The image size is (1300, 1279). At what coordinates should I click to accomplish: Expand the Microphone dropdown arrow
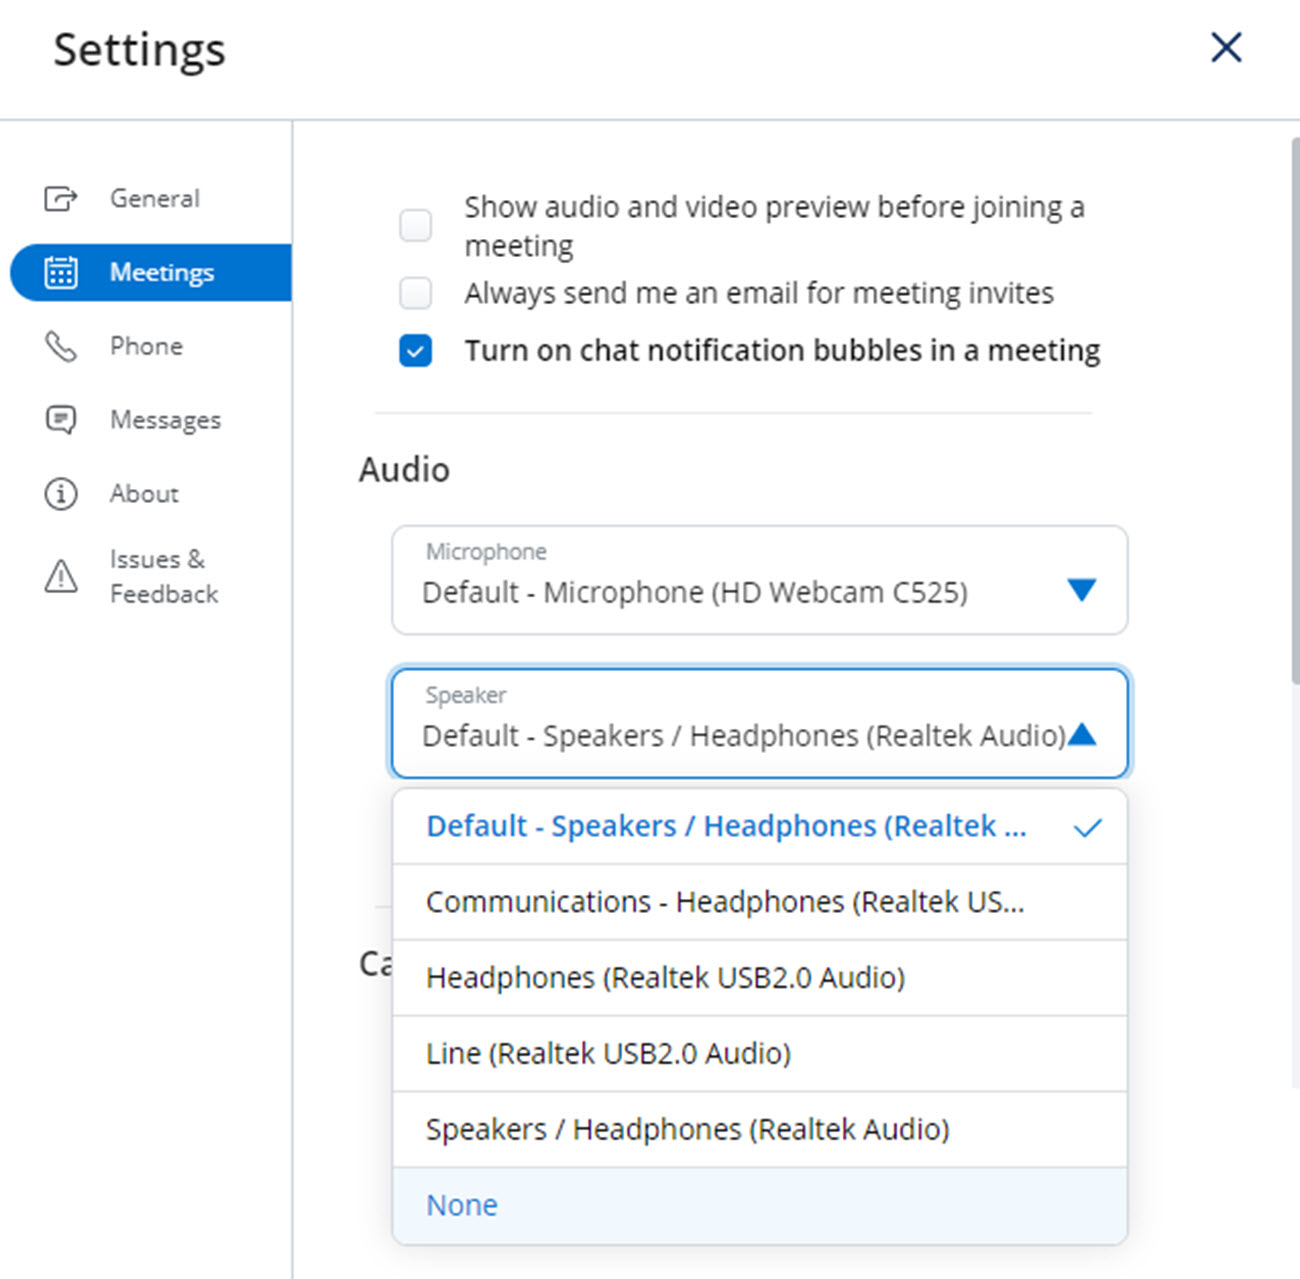click(x=1081, y=590)
